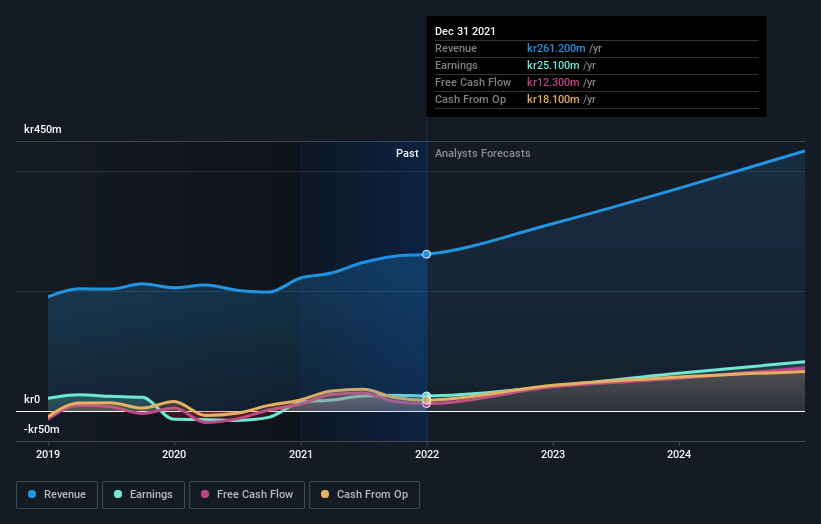Click the Revenue row label in tooltip
821x524 pixels.
click(456, 49)
